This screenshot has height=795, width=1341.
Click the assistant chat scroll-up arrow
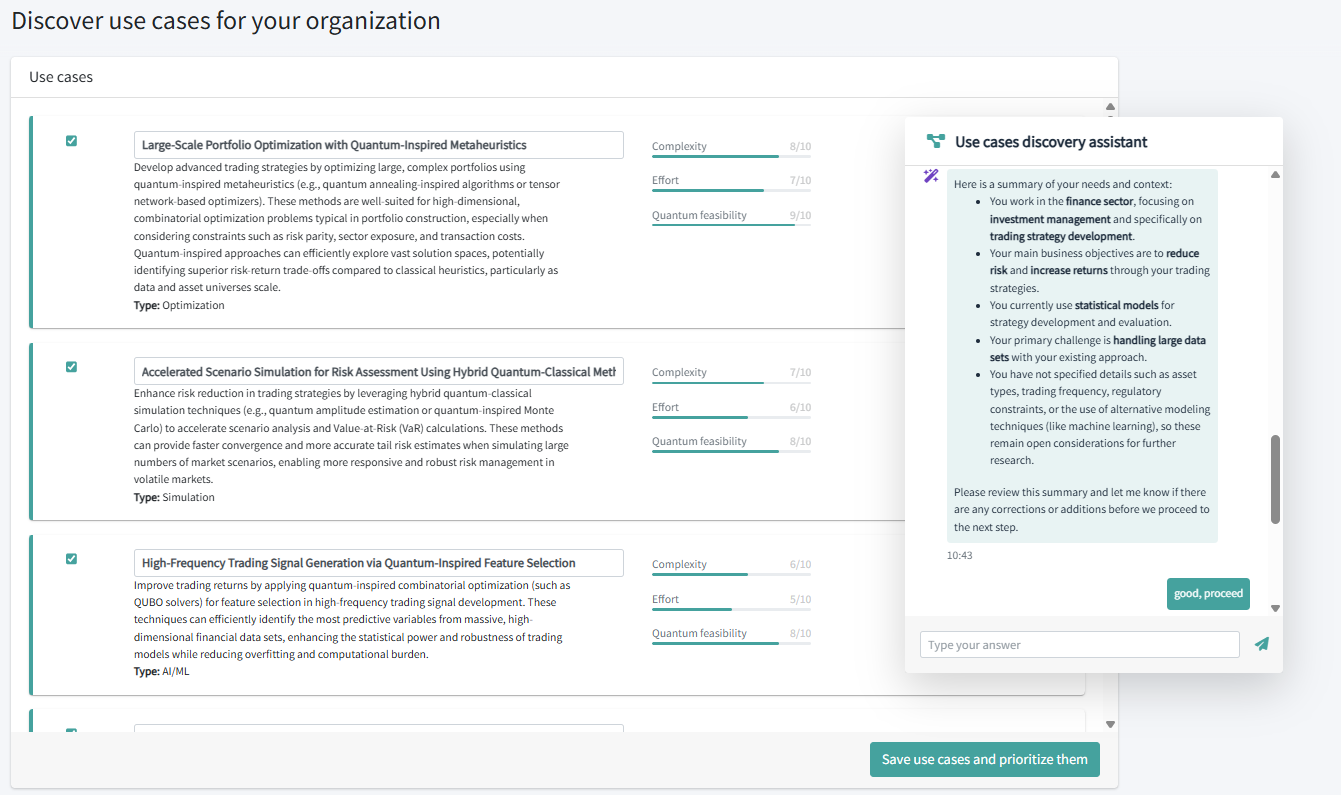[1275, 175]
